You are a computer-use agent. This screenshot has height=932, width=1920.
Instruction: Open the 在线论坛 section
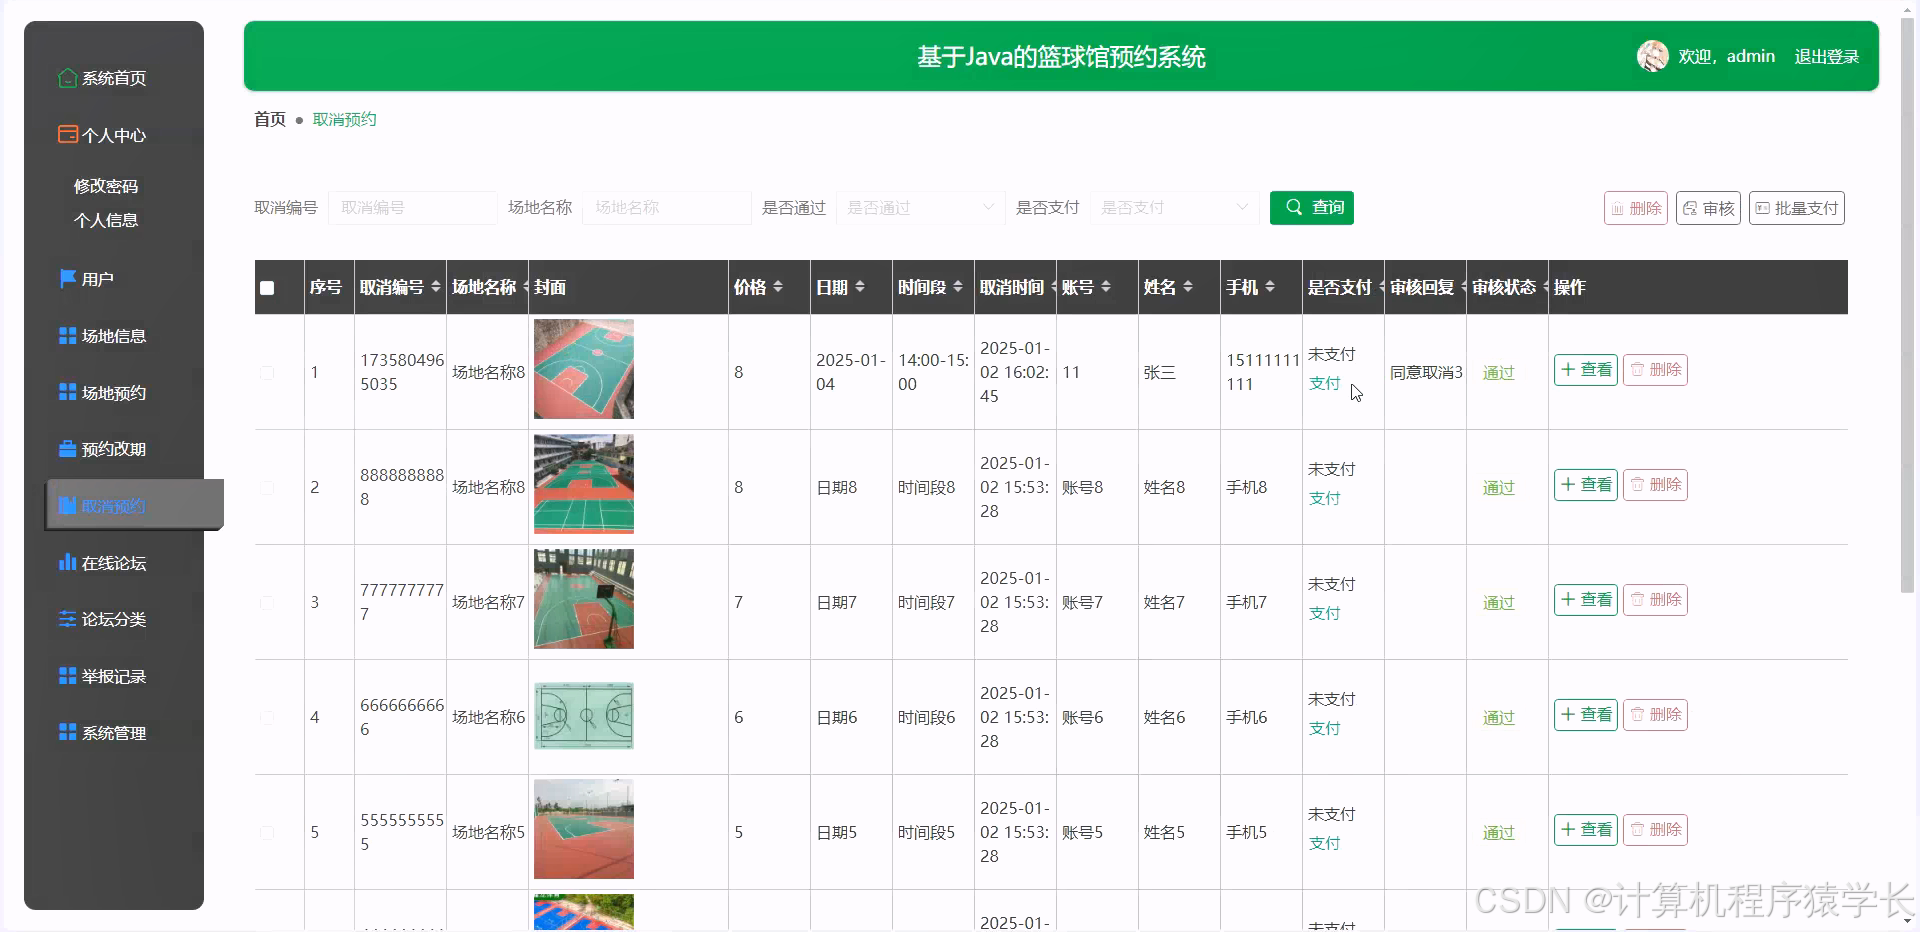coord(112,562)
